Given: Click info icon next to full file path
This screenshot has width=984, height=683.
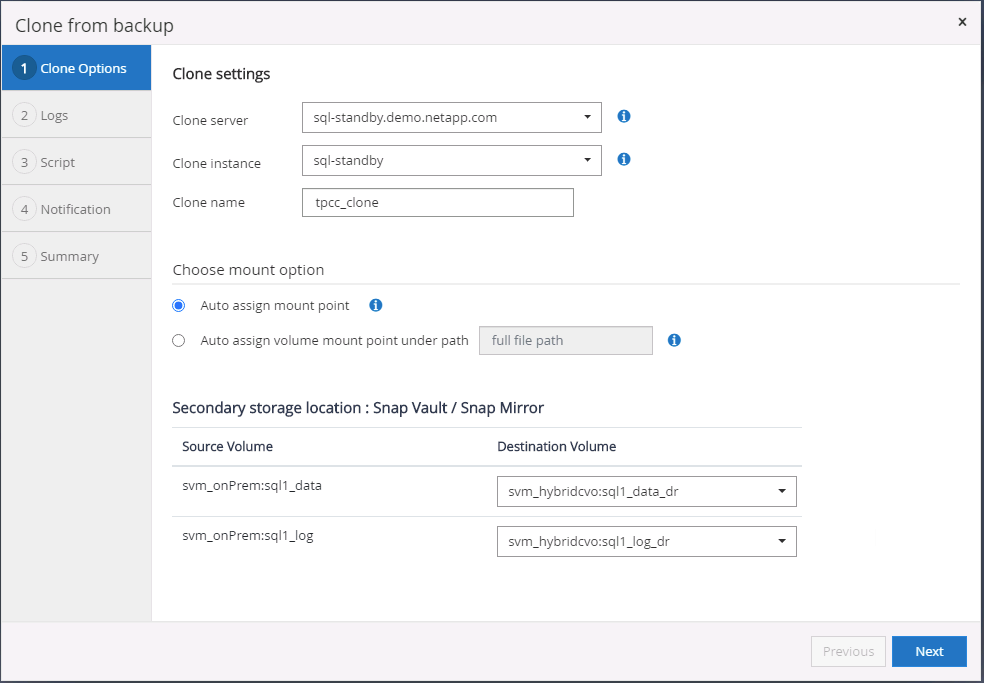Looking at the screenshot, I should point(674,340).
